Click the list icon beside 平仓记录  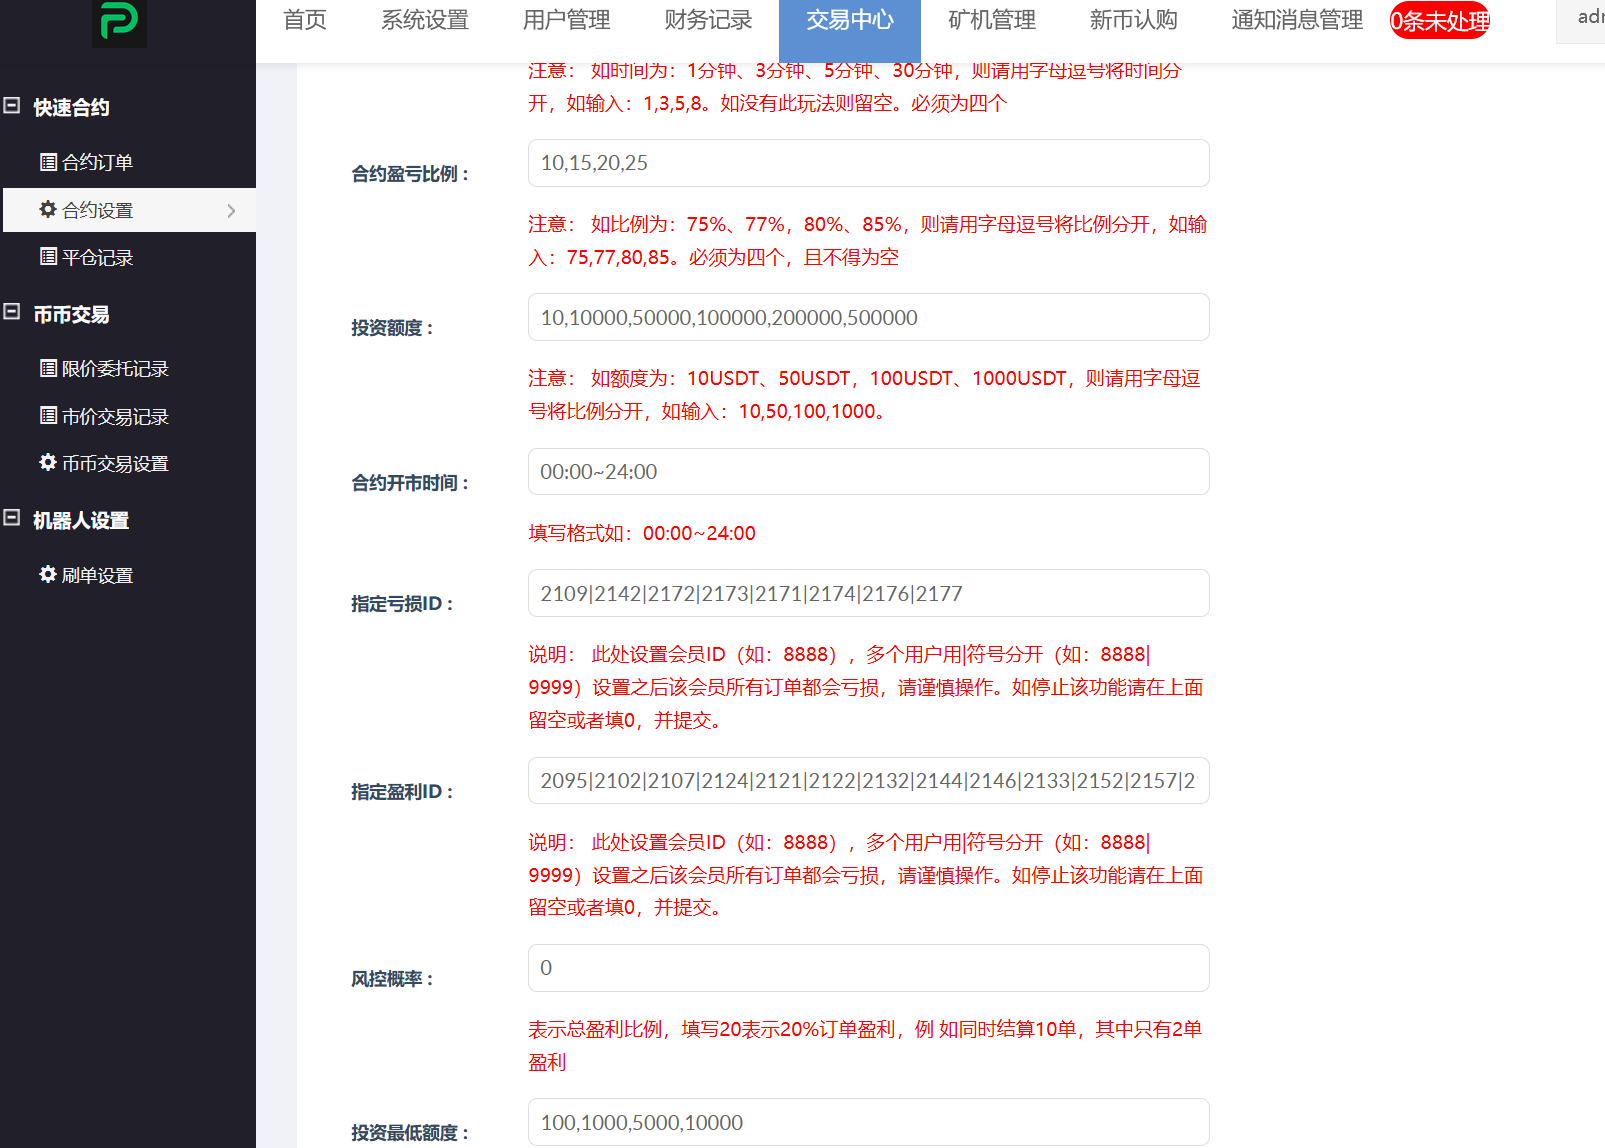[48, 257]
